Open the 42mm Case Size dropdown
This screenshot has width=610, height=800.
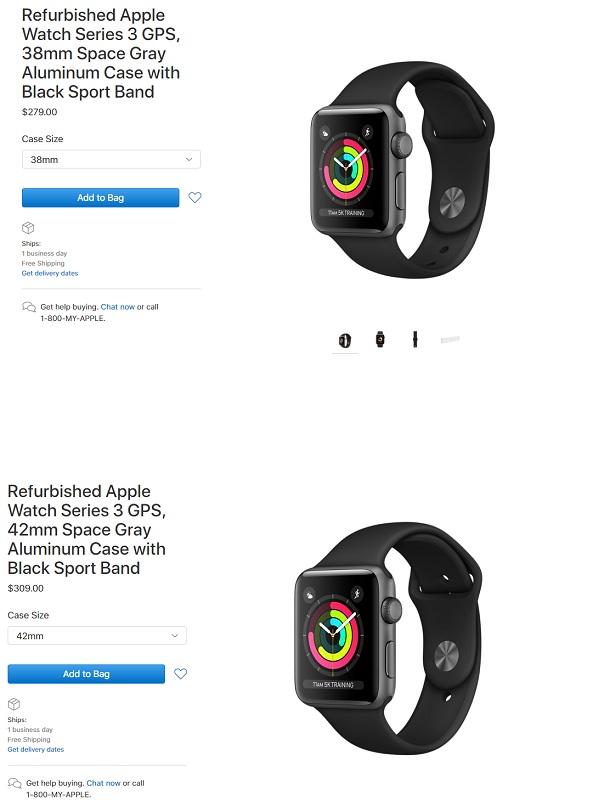[x=97, y=636]
